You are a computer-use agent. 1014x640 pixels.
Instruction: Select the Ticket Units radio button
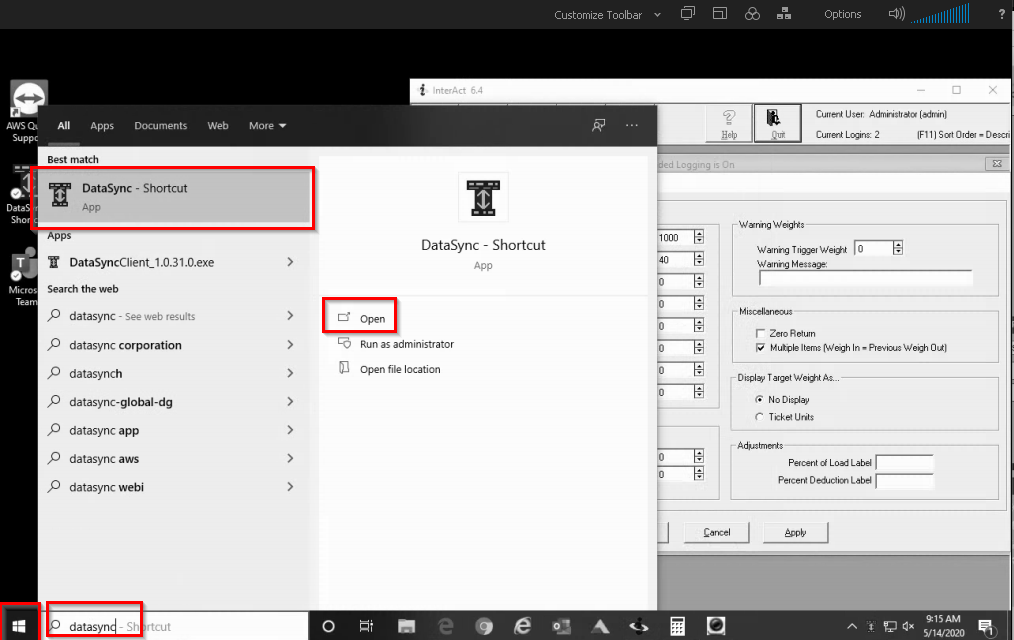(x=760, y=417)
